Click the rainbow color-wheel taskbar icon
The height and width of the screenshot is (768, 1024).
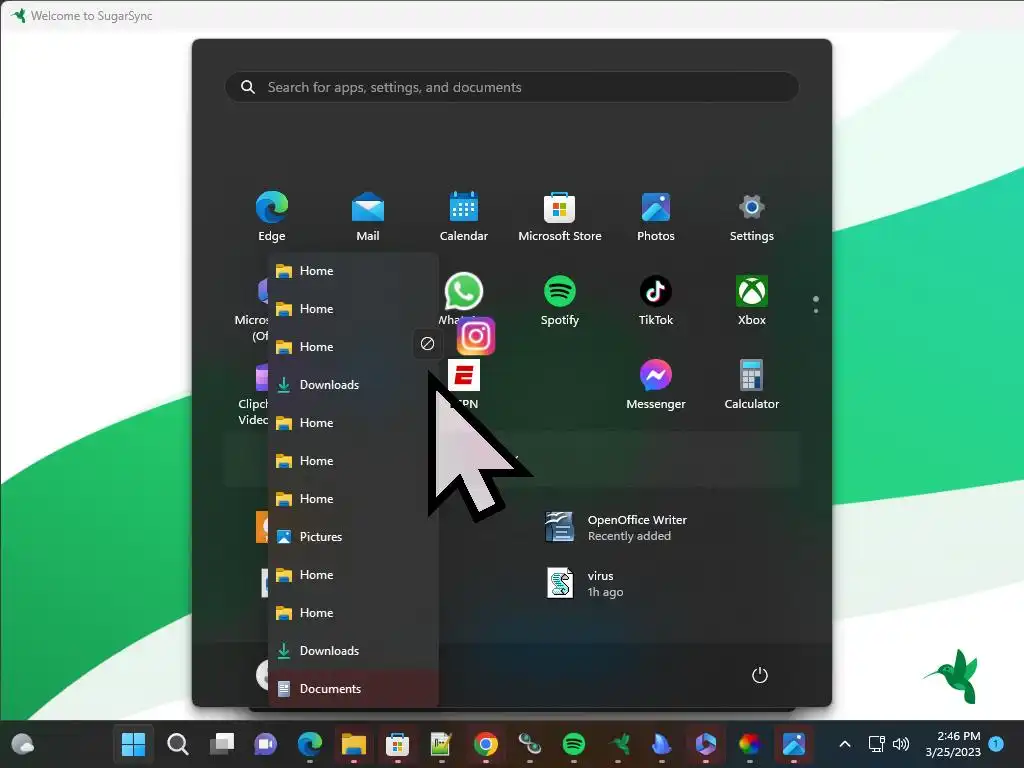tap(750, 744)
